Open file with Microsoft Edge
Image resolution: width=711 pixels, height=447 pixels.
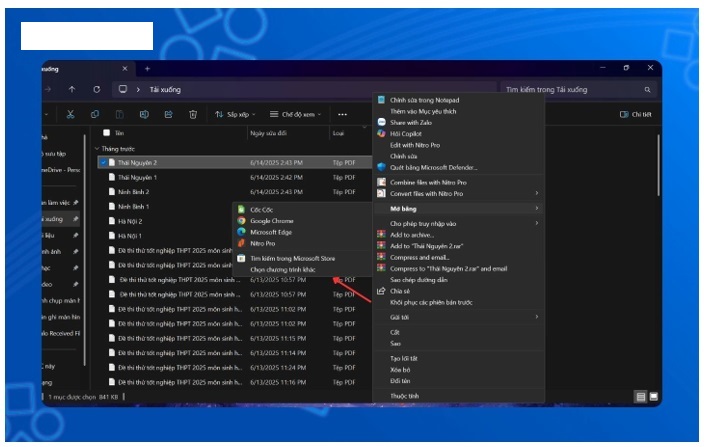(271, 231)
